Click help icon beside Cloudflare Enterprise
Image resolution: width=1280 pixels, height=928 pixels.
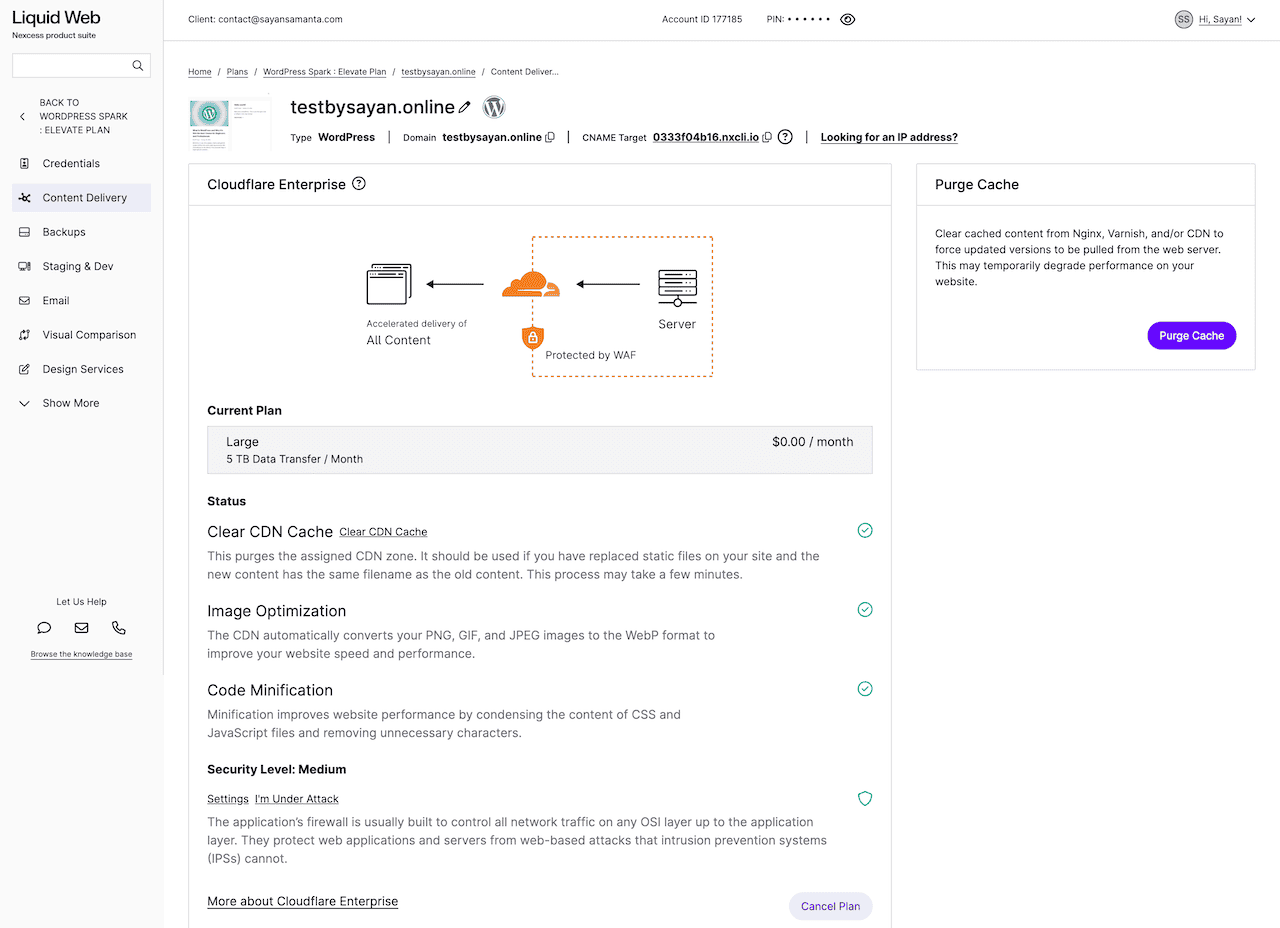(359, 184)
